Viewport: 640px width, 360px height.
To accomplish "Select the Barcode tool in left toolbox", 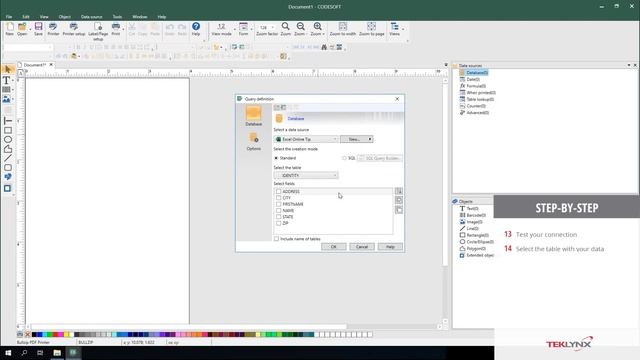I will tap(7, 89).
